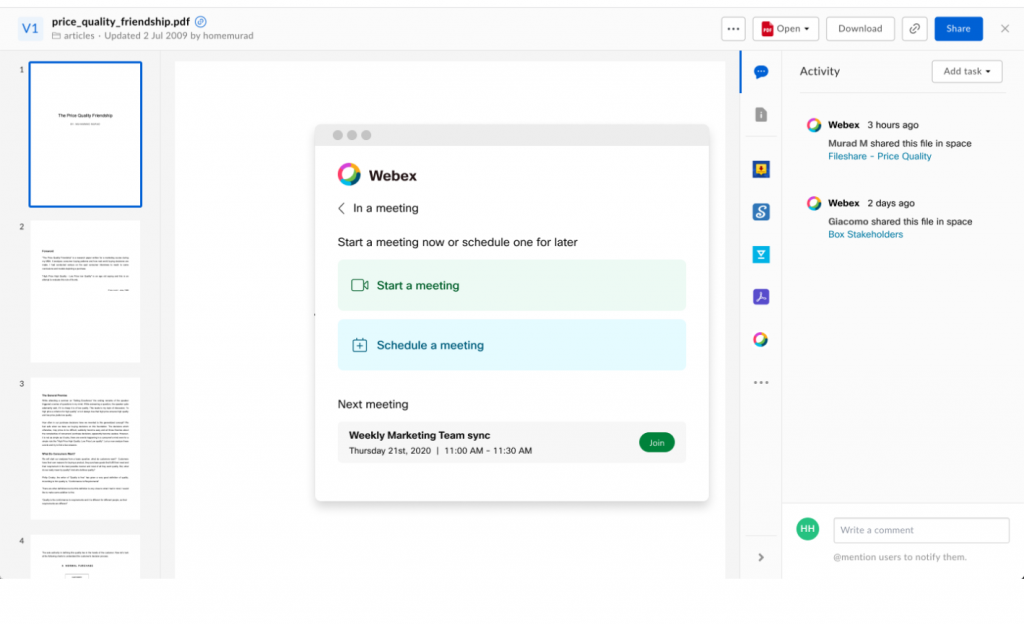The height and width of the screenshot is (625, 1024).
Task: Go back using the In a meeting arrow
Action: click(343, 207)
